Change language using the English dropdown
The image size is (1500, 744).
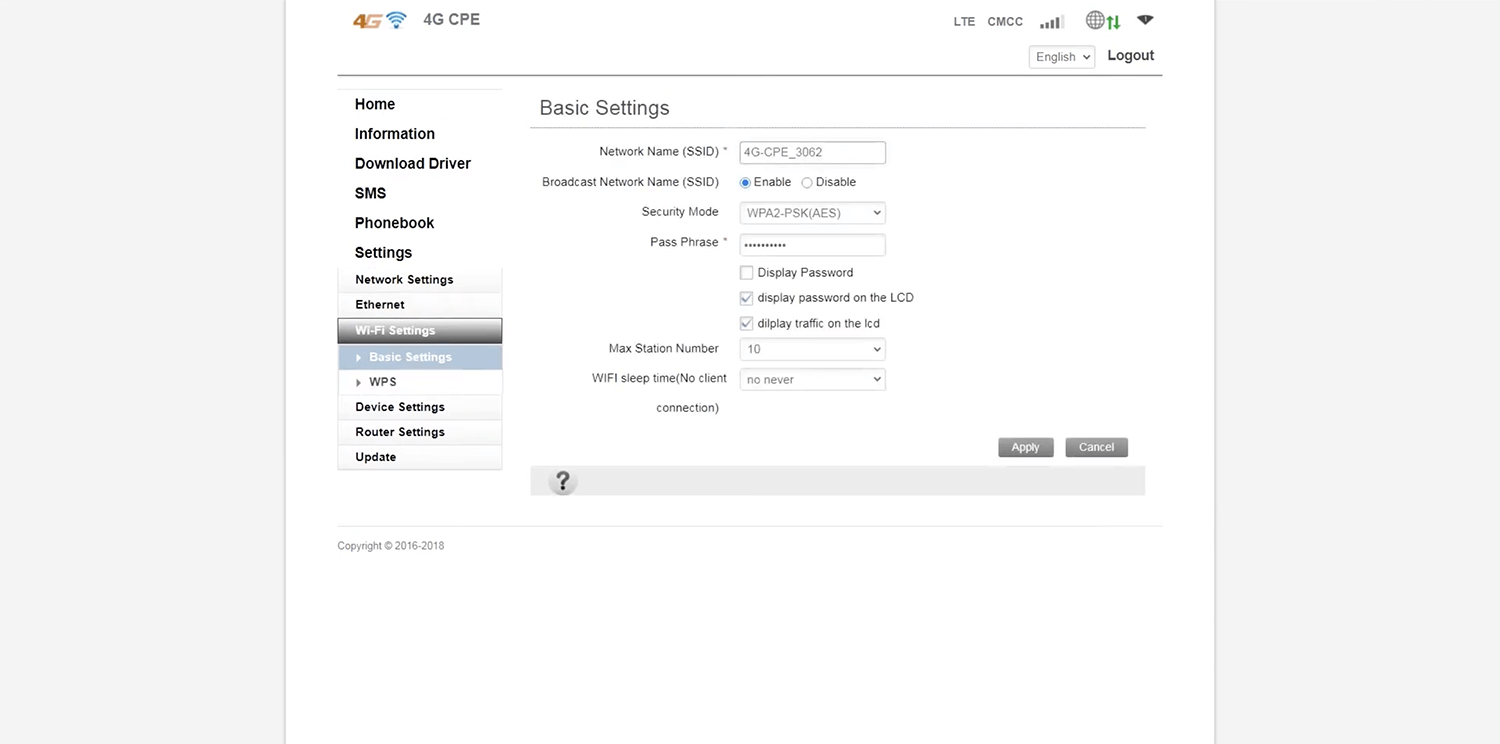click(x=1061, y=57)
